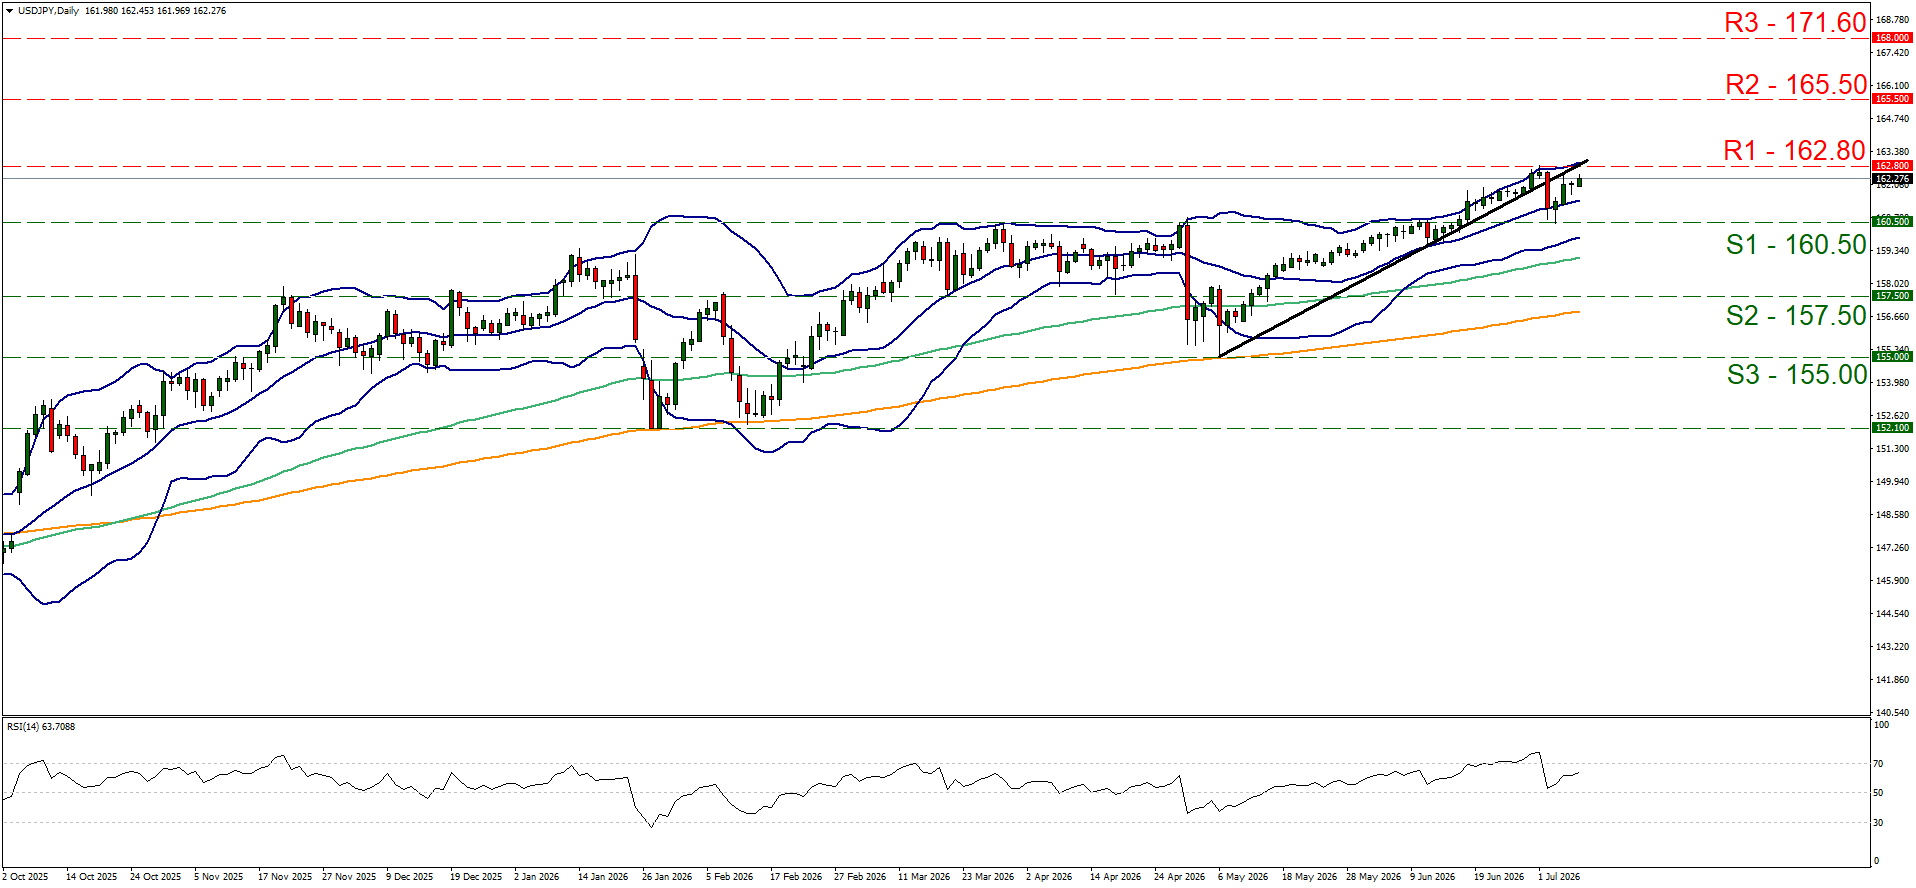Click the RSI 70 level scale label
Screen dimensions: 1916x888
1878,764
